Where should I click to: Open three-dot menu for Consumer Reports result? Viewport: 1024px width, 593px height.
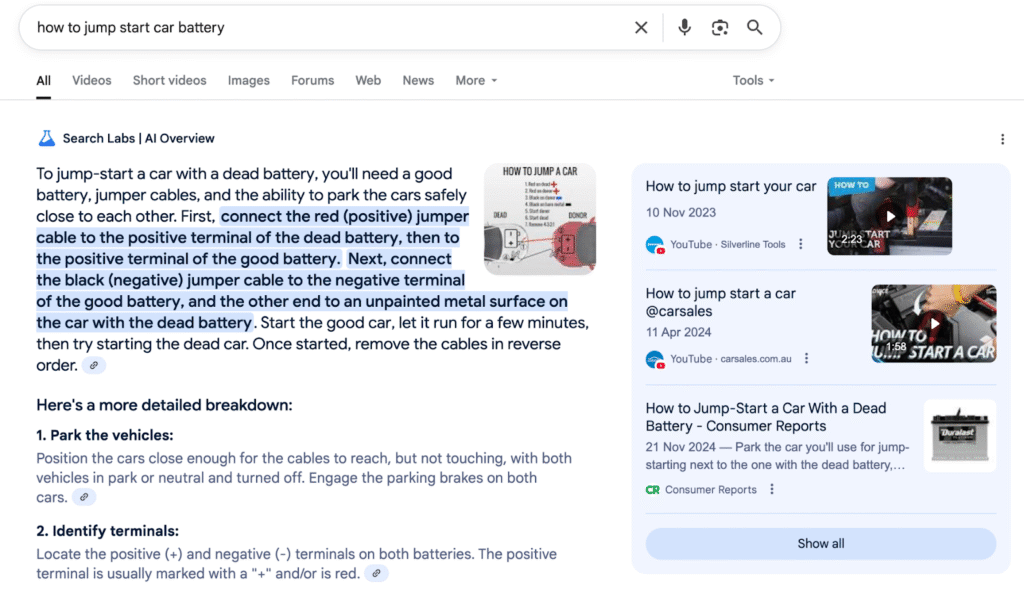click(x=772, y=490)
